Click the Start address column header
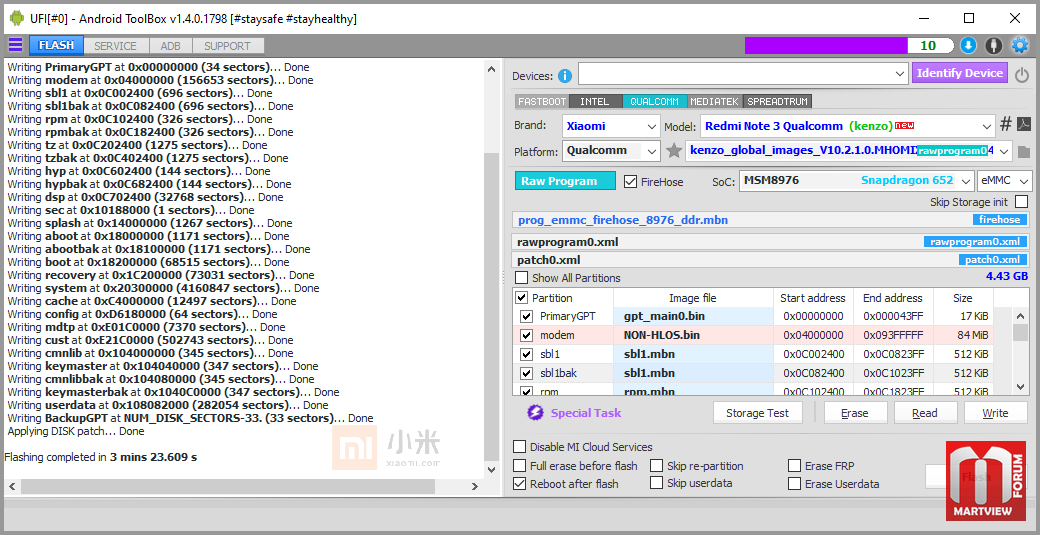Screen dimensions: 1040x535 812,298
